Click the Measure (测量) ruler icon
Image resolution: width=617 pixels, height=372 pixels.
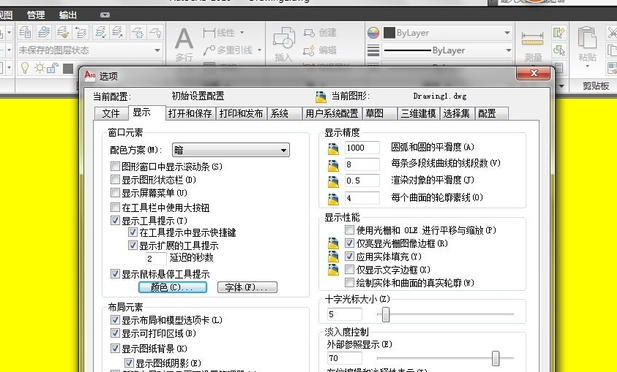(533, 39)
